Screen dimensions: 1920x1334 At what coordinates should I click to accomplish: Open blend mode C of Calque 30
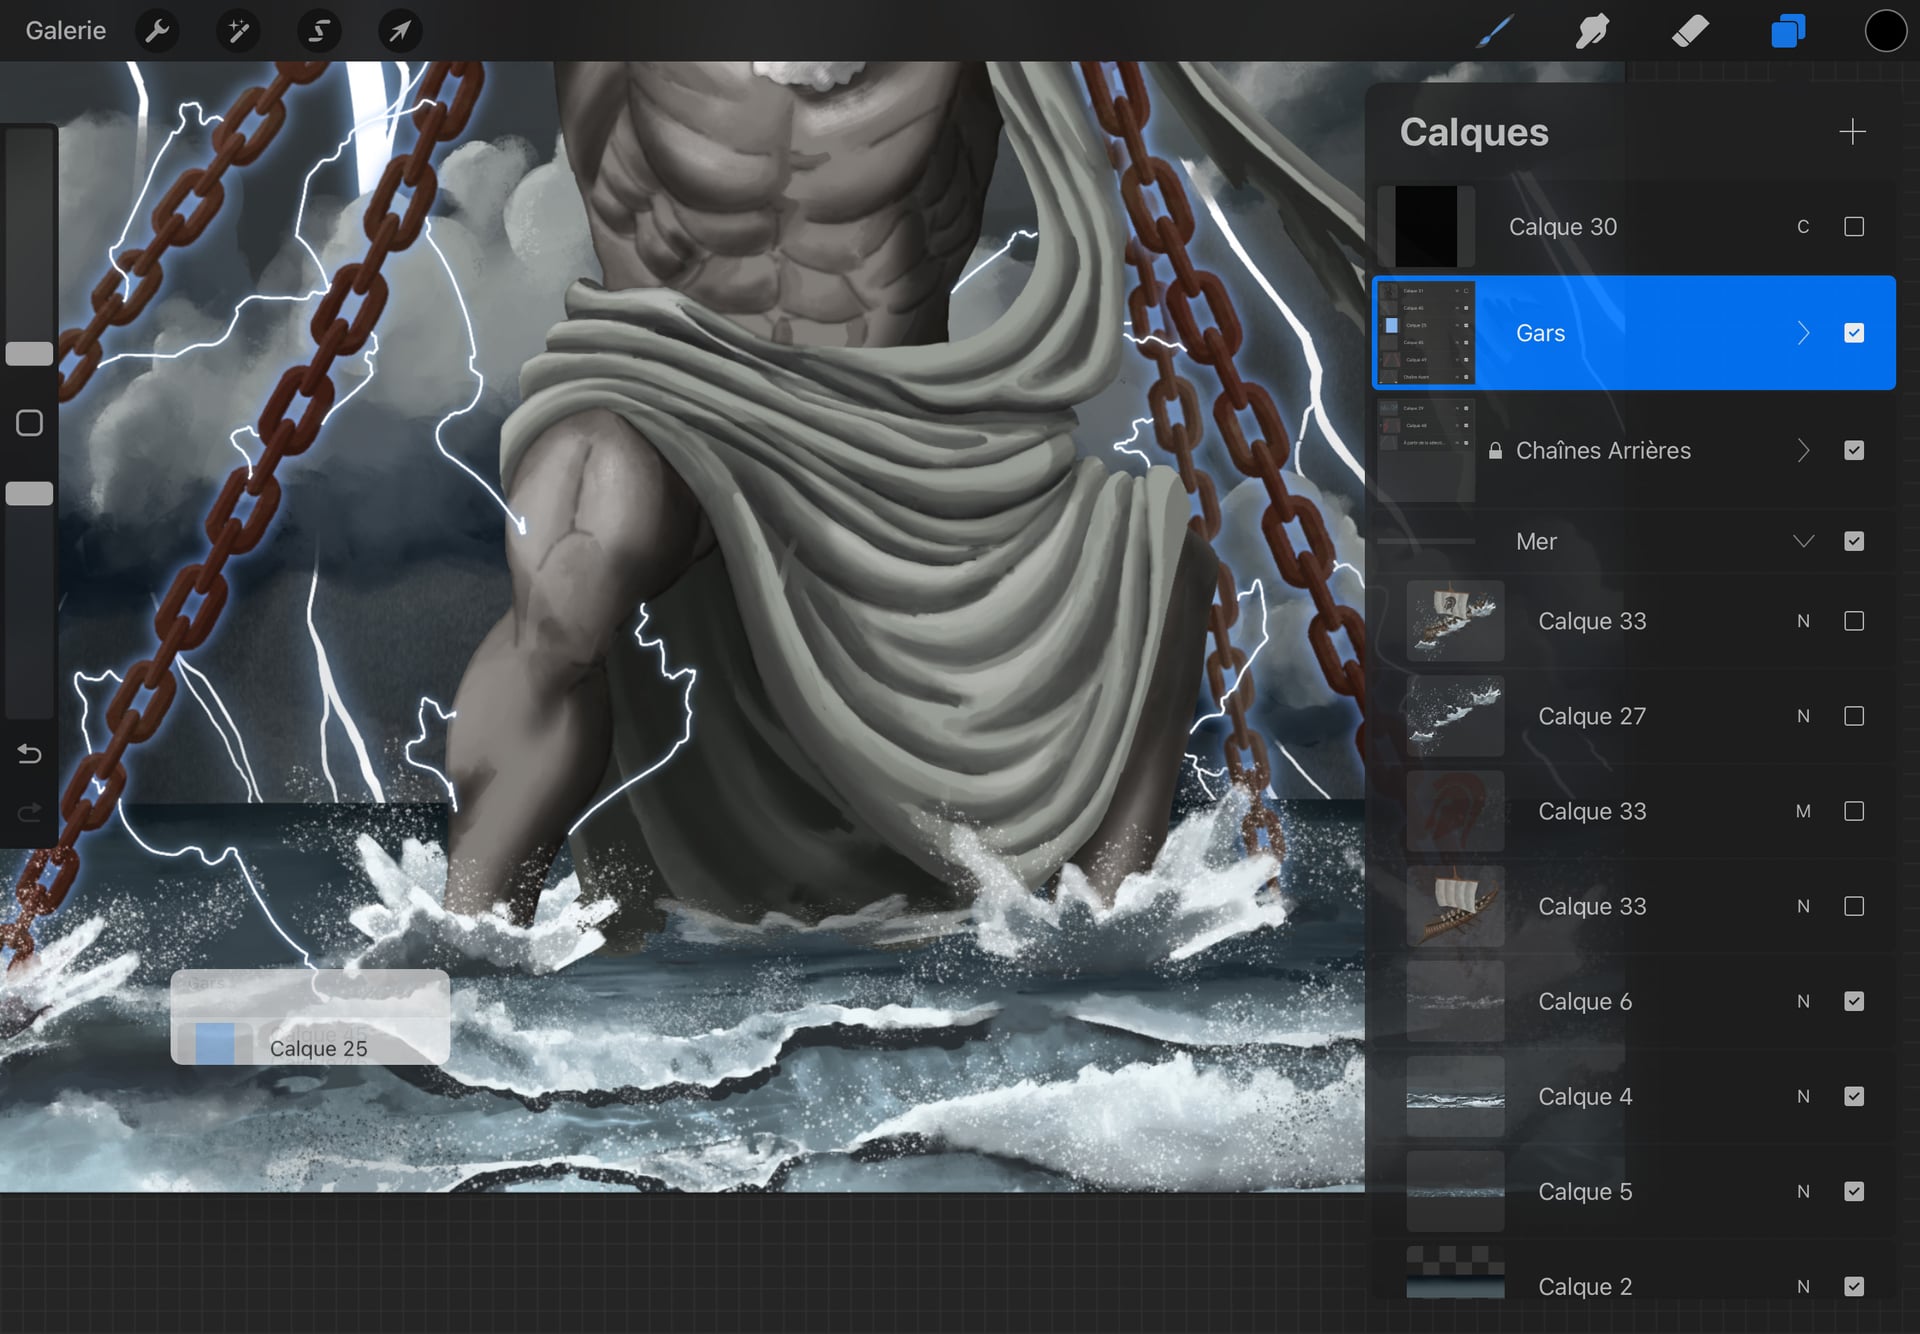click(x=1803, y=227)
